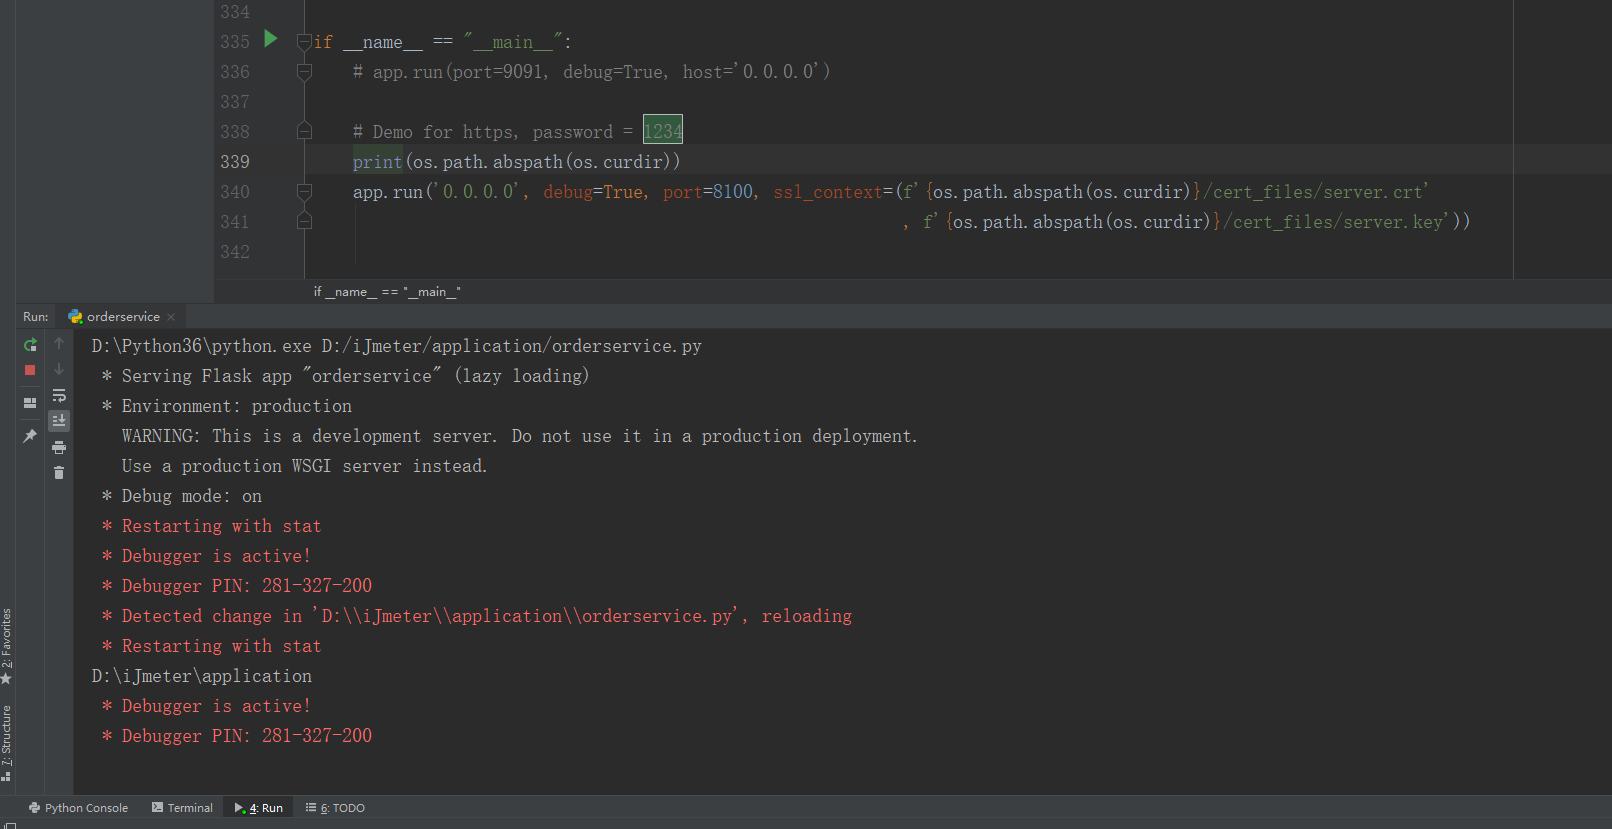1612x829 pixels.
Task: Fold the app.run block at line 340
Action: tap(304, 192)
